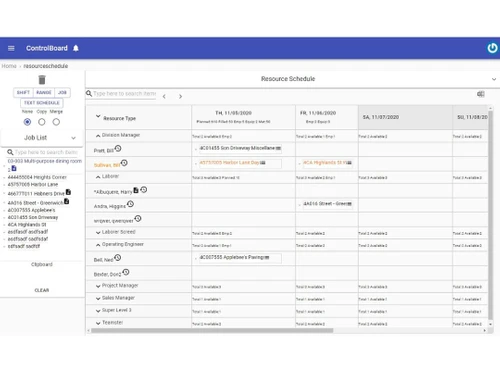Open document icon for Hibners Drive job
Viewport: 500px width, 375px height.
point(68,192)
